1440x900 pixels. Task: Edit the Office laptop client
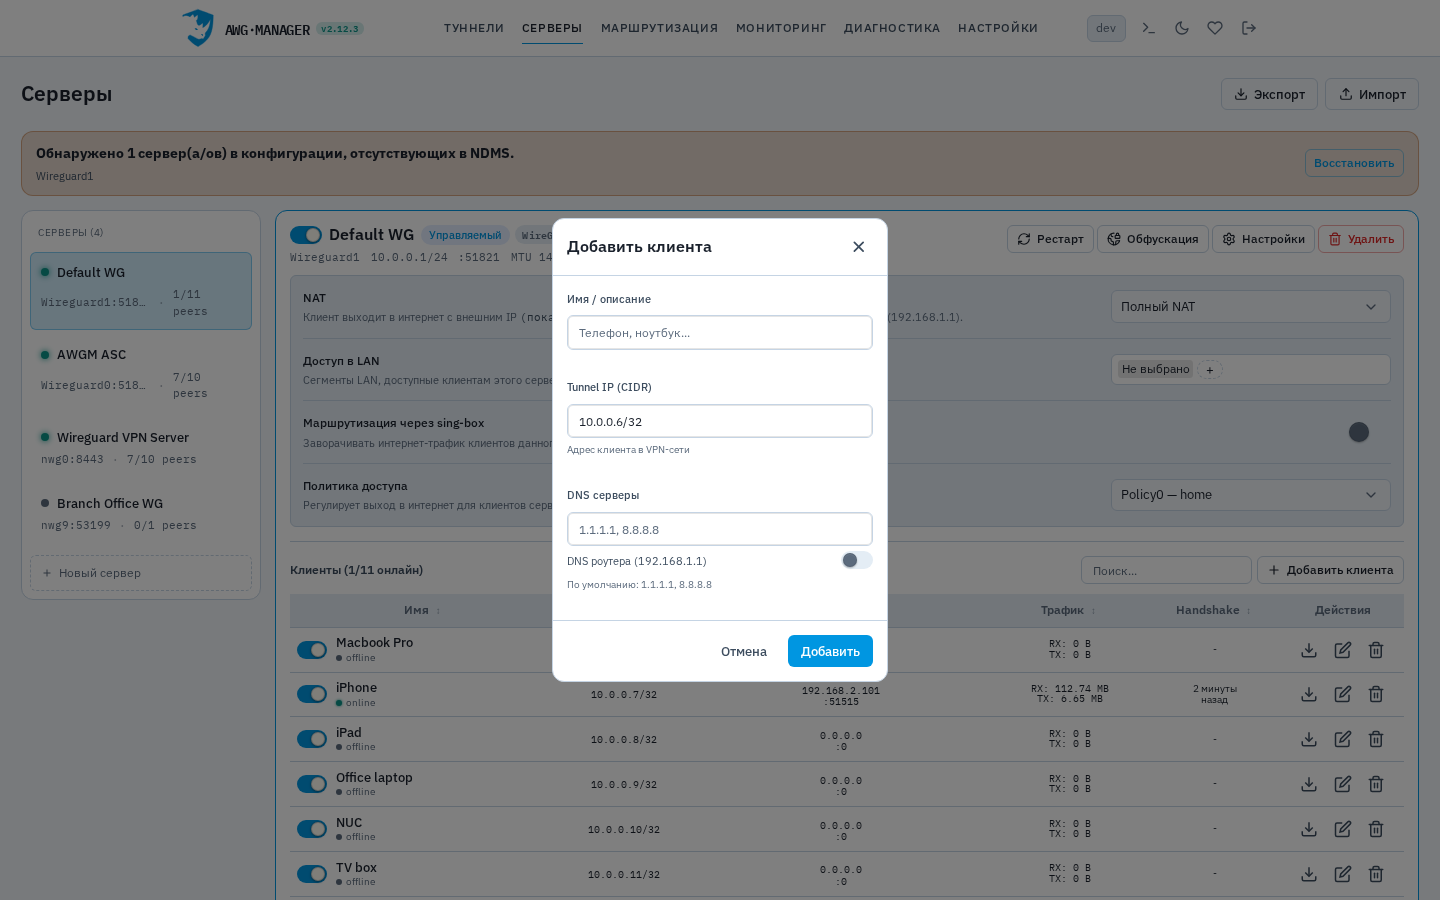point(1343,784)
